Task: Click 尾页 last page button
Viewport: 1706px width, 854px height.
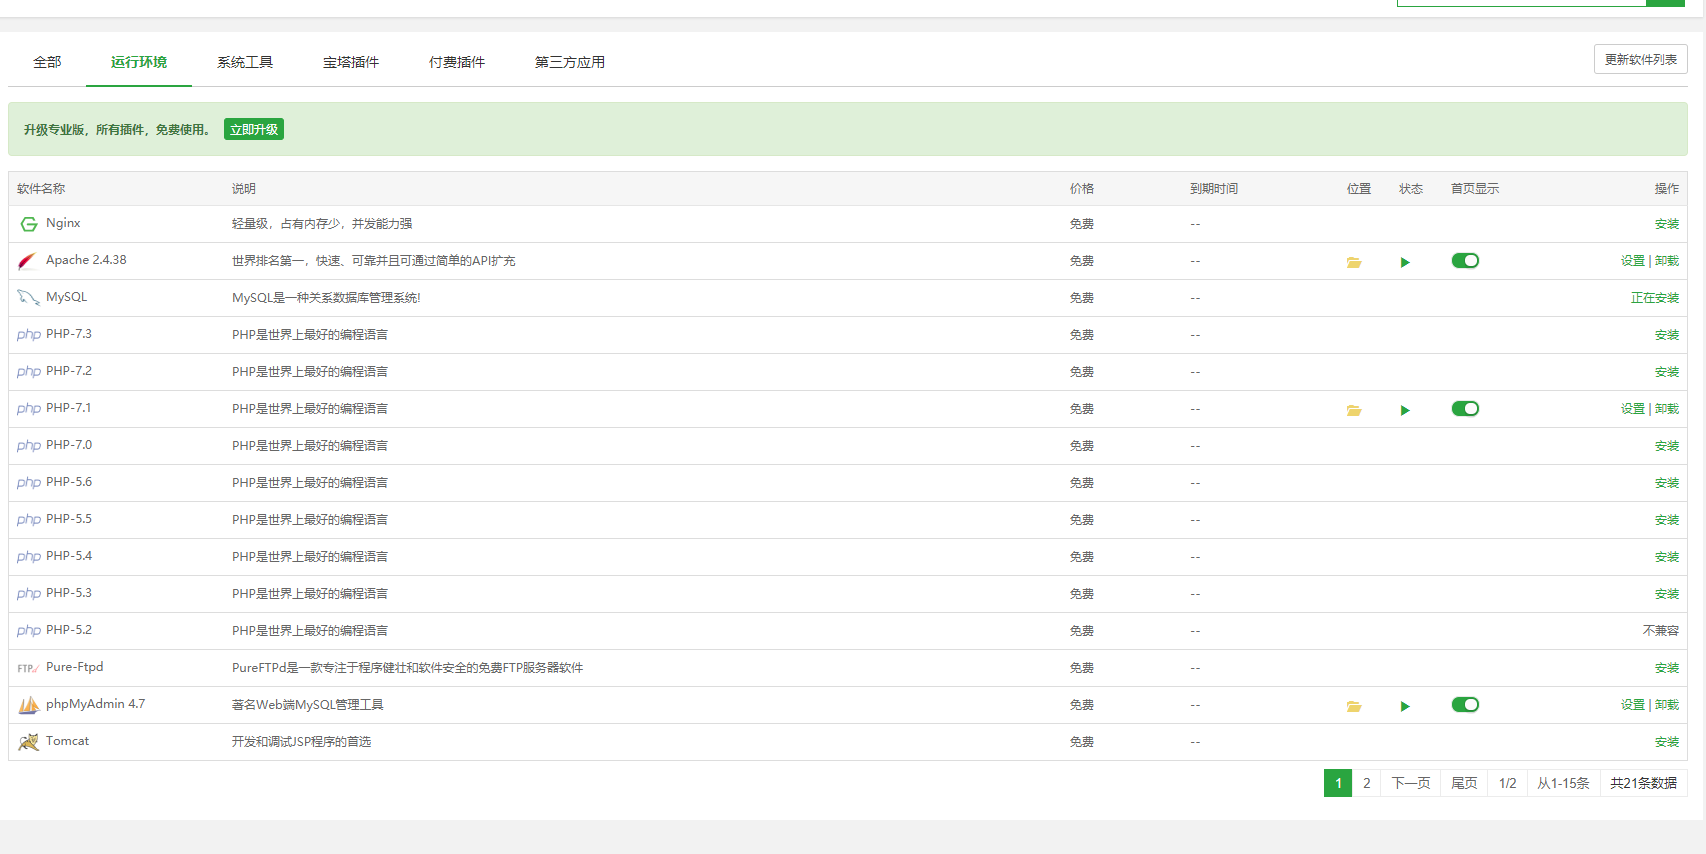Action: (x=1464, y=783)
